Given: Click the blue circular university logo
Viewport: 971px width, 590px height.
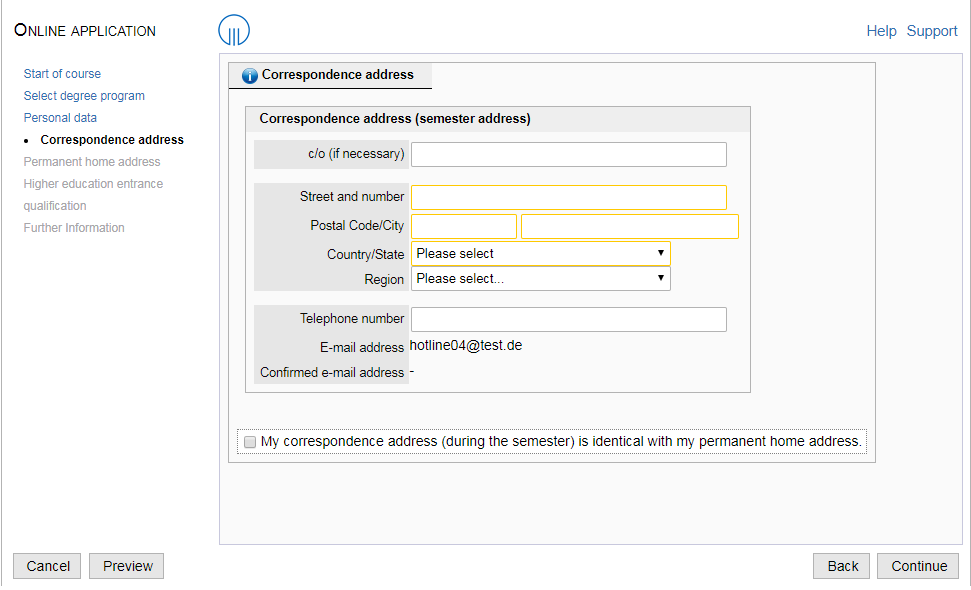Looking at the screenshot, I should pyautogui.click(x=234, y=30).
